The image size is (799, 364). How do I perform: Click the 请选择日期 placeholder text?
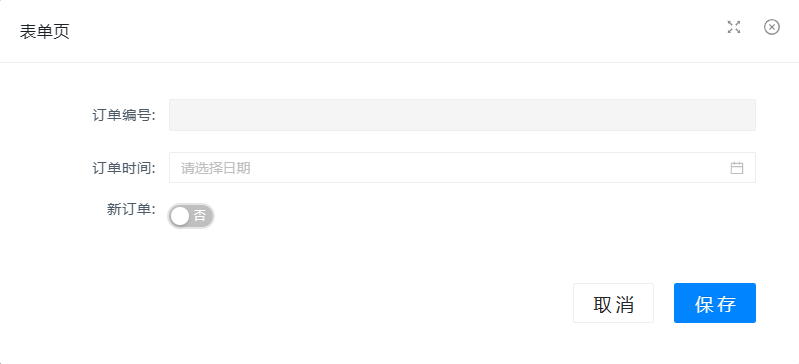point(216,168)
